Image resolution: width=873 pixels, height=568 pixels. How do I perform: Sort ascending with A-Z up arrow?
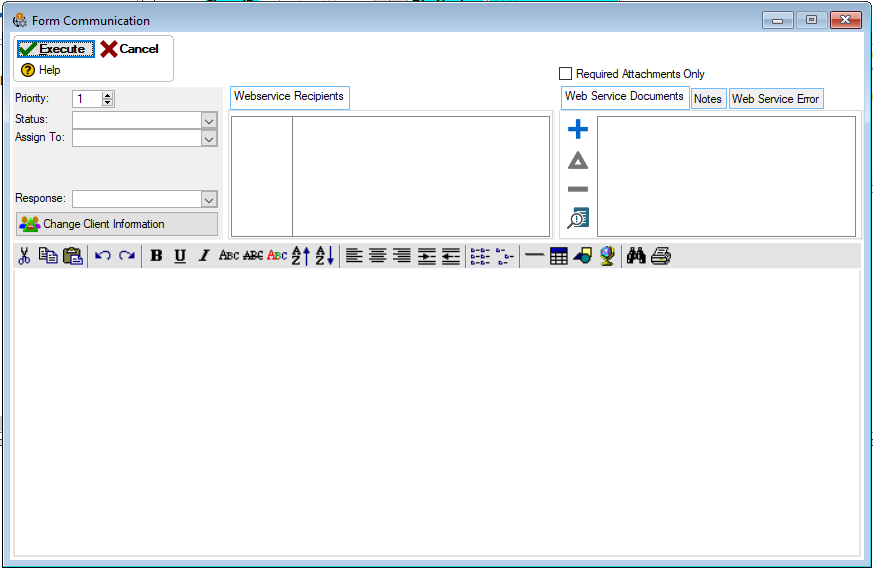(301, 256)
